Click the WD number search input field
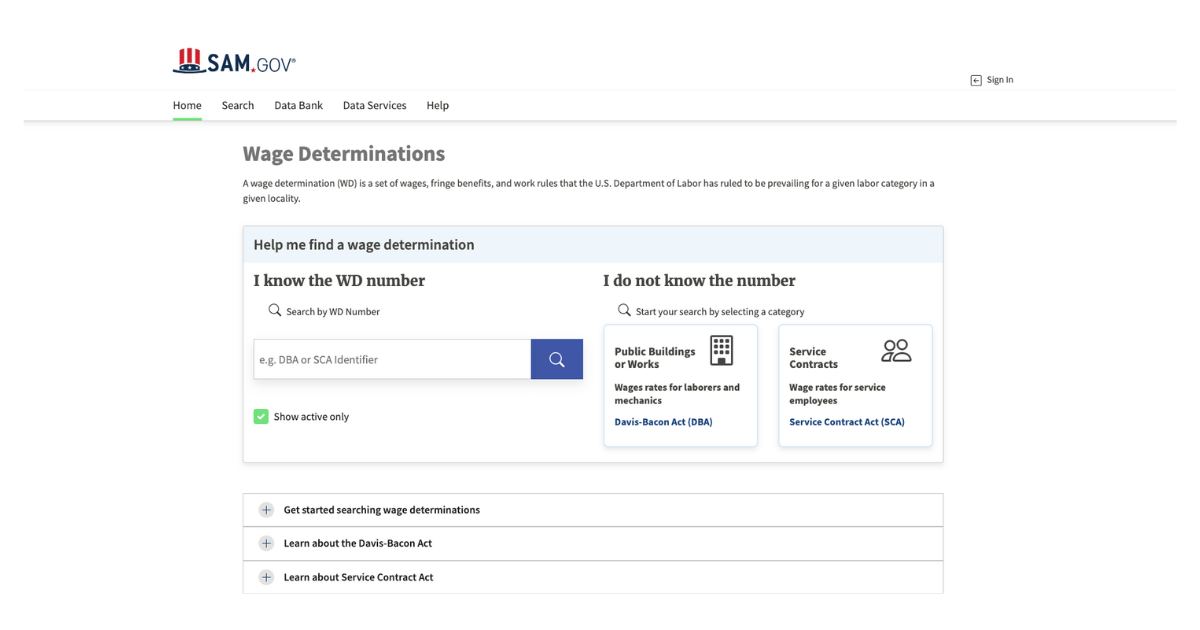1200x630 pixels. [390, 358]
